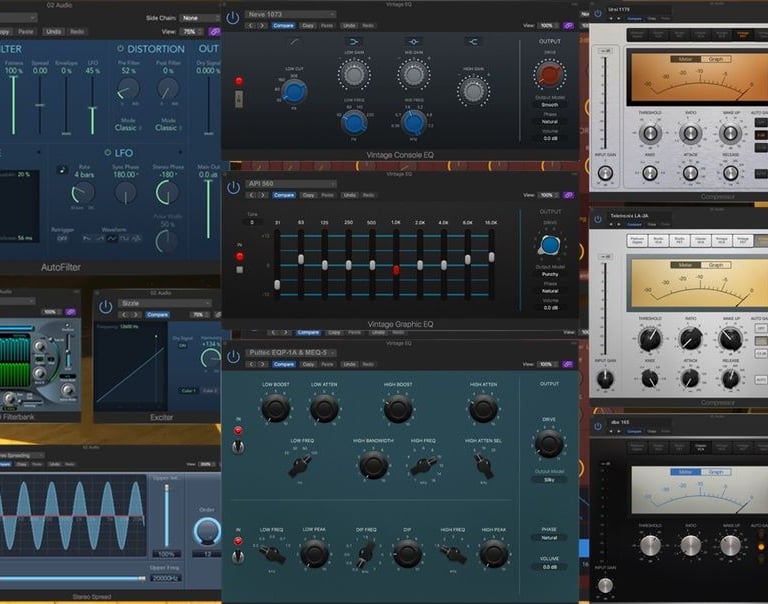
Task: Open the Pultec EQP-1A & MEQ-5 preset dropdown
Action: pyautogui.click(x=290, y=353)
